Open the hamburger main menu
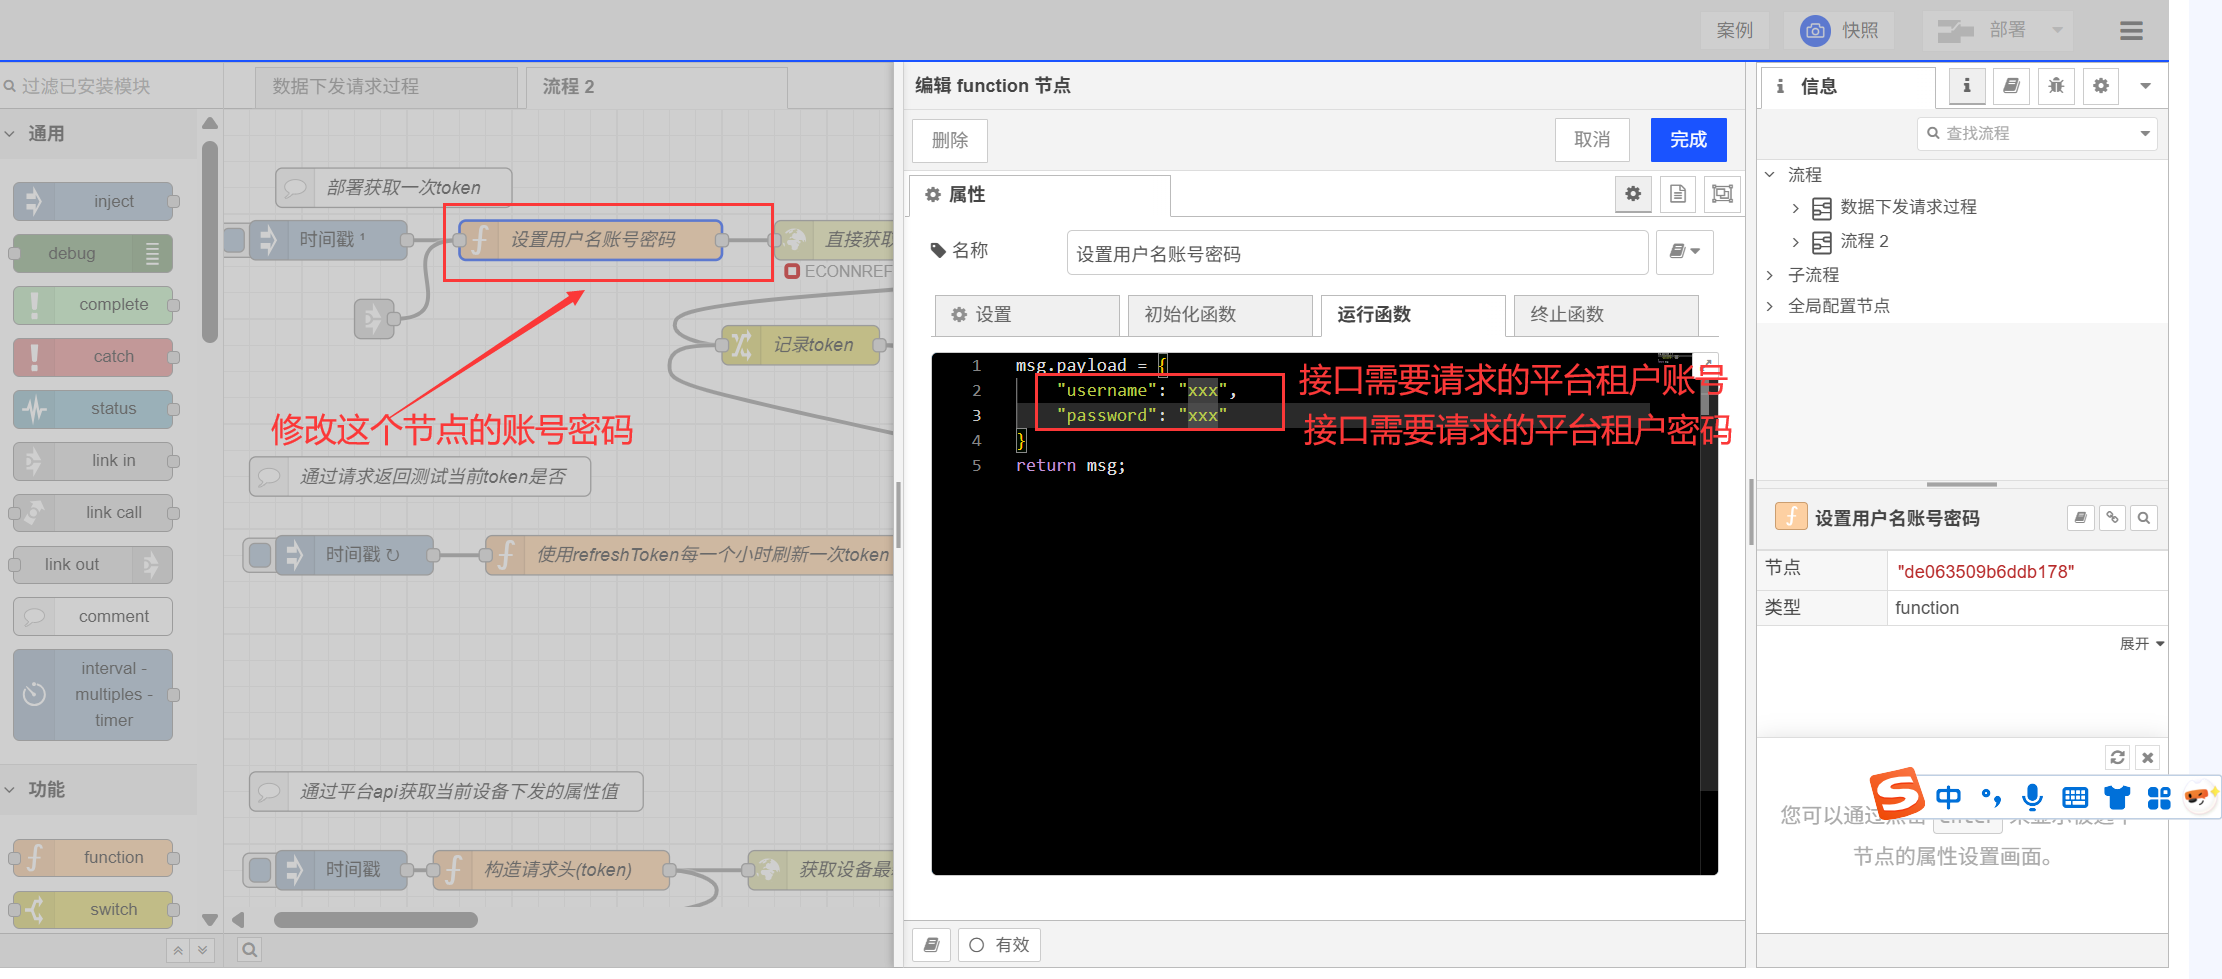The height and width of the screenshot is (979, 2222). click(2130, 31)
